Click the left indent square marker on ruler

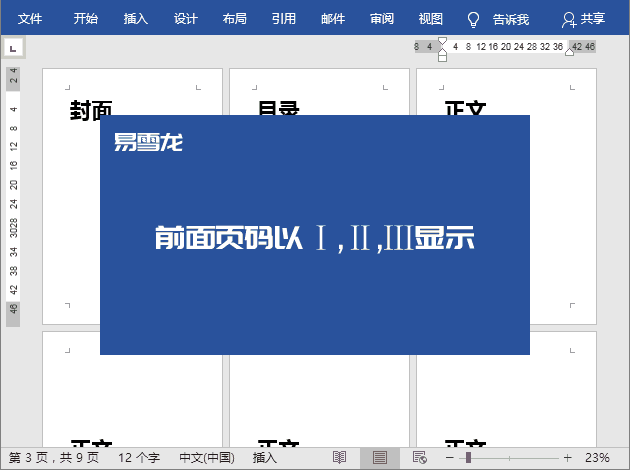pyautogui.click(x=442, y=58)
